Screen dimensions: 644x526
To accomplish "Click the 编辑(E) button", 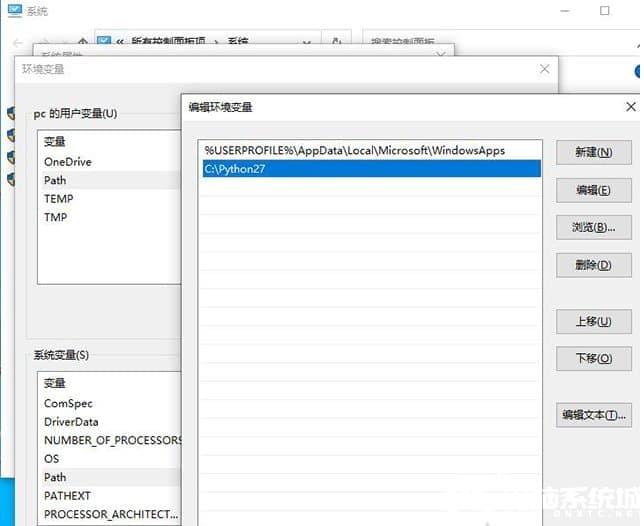I will pyautogui.click(x=593, y=190).
